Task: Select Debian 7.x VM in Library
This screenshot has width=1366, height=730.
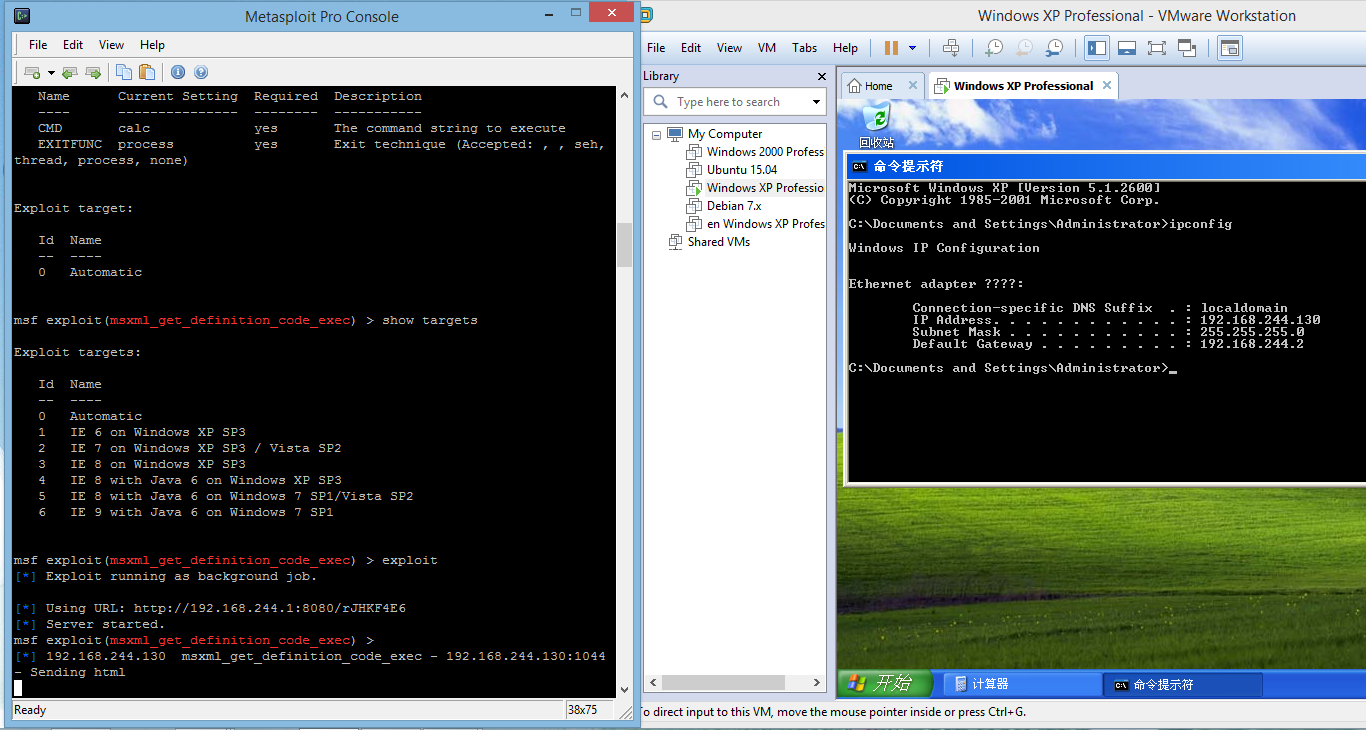Action: [x=734, y=206]
